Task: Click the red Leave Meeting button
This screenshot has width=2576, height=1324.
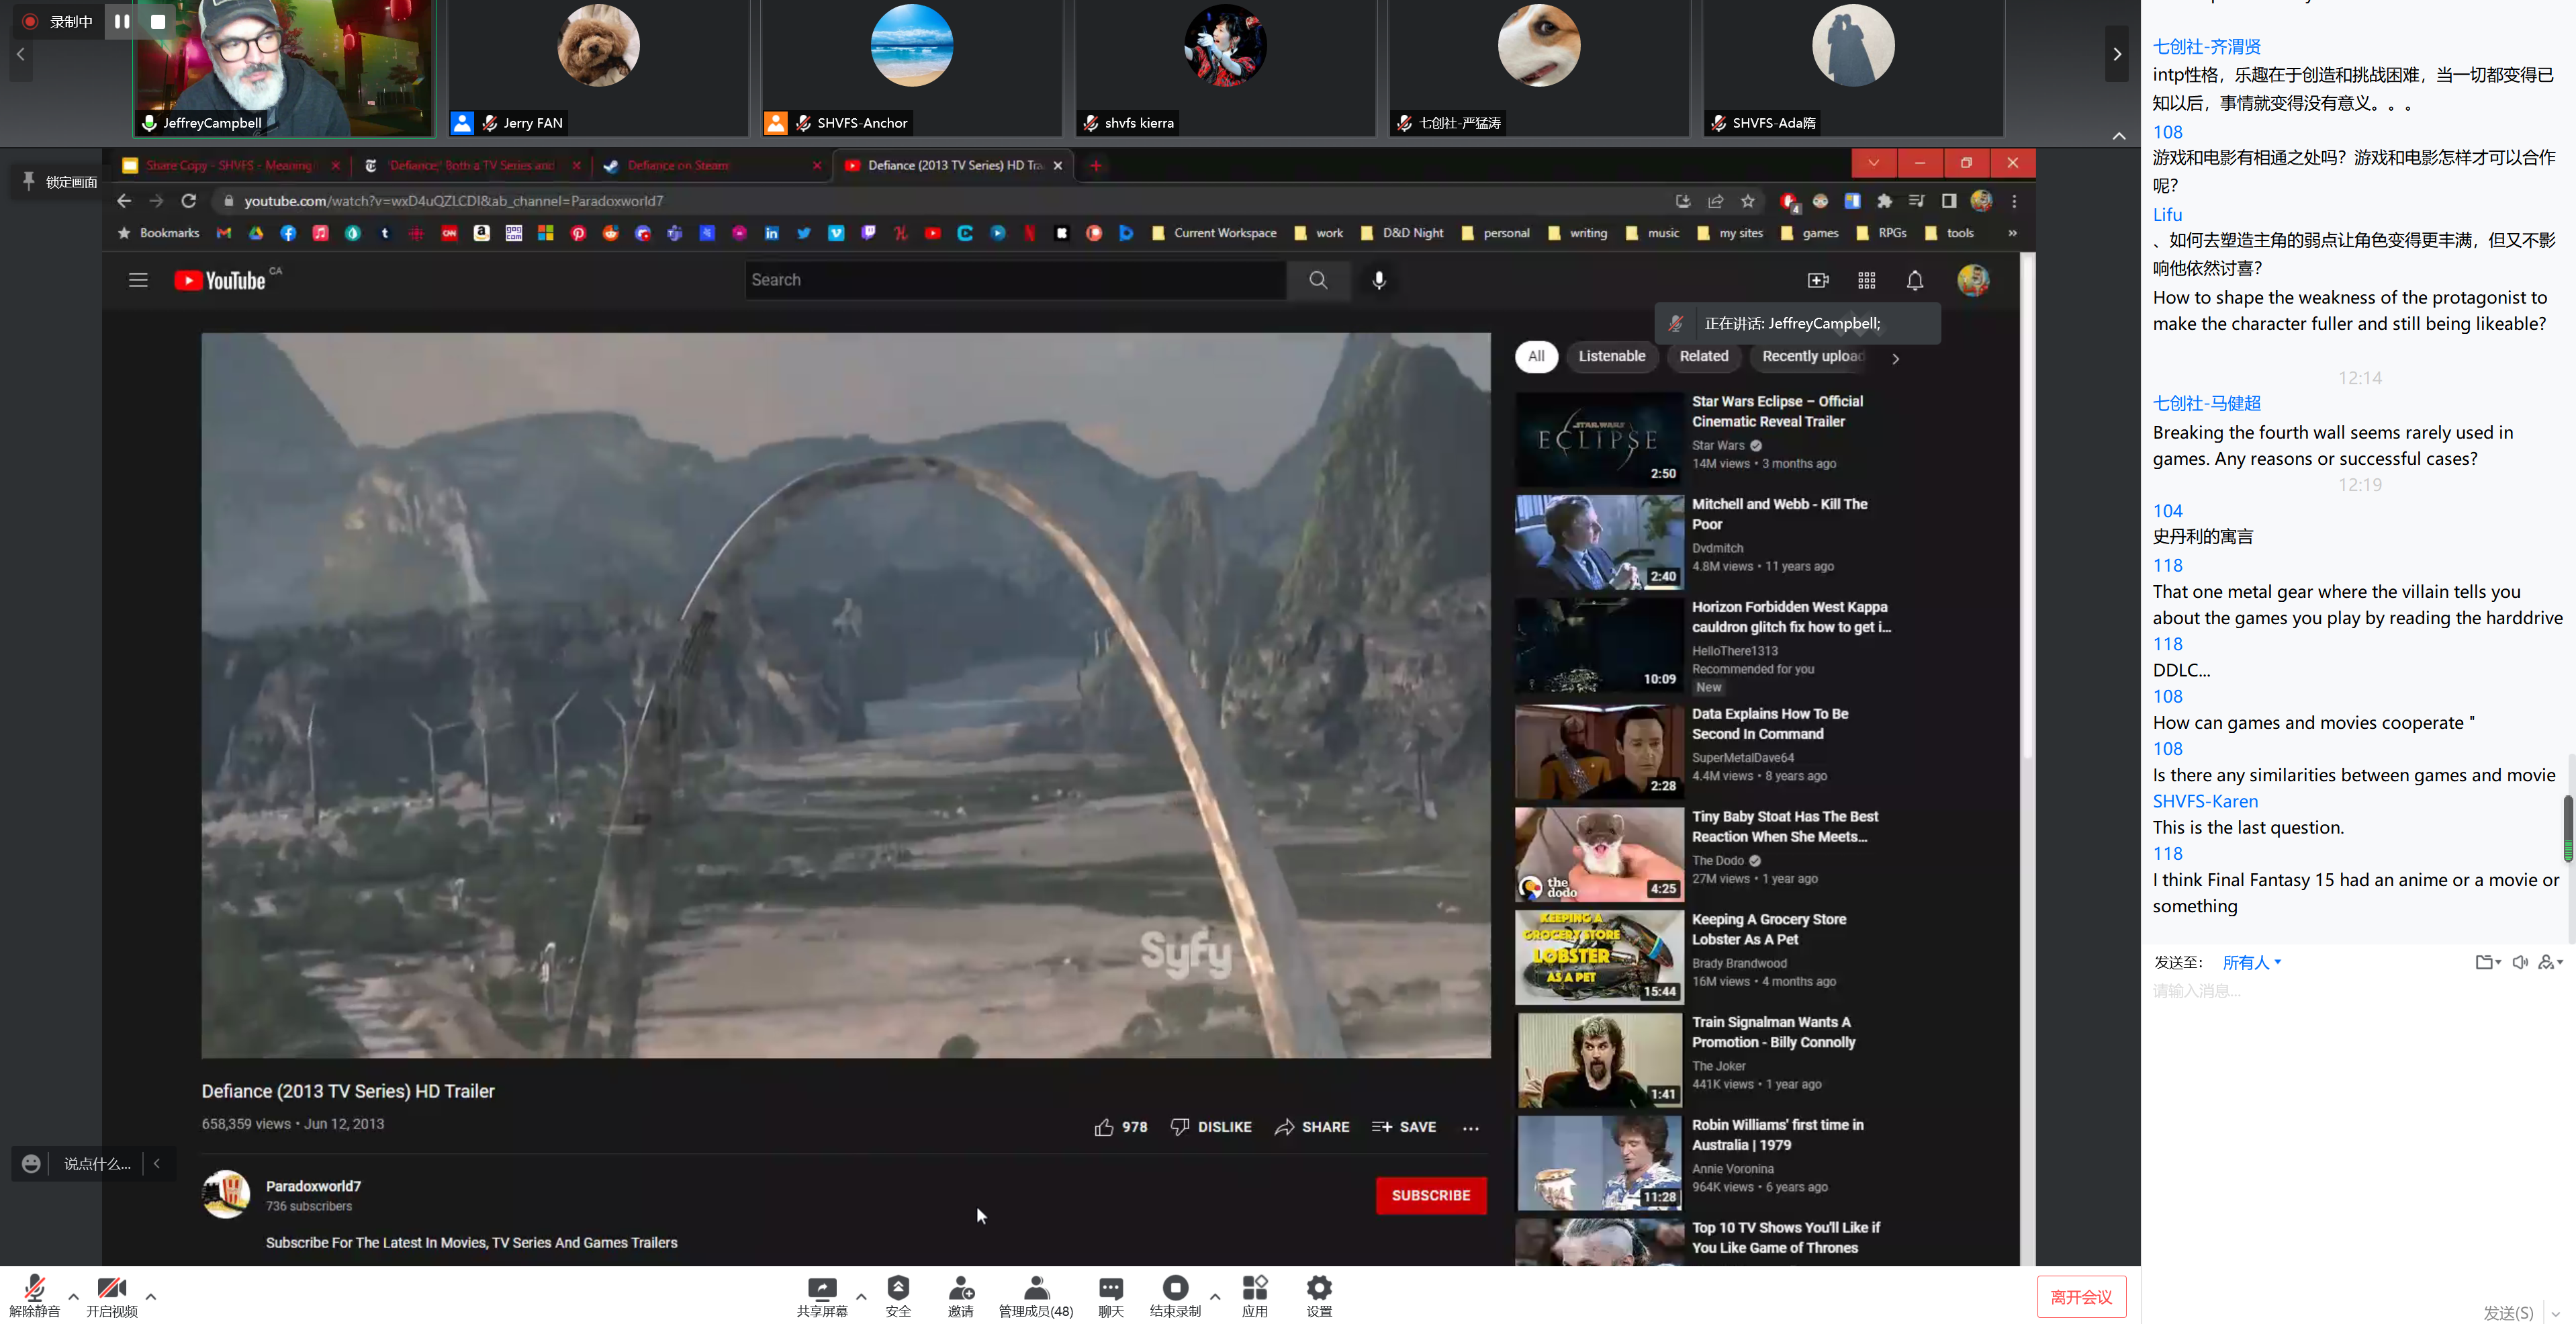Action: pyautogui.click(x=2081, y=1297)
